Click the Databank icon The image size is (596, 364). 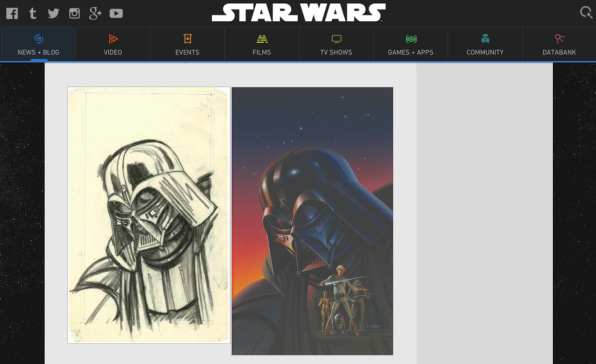click(x=559, y=39)
